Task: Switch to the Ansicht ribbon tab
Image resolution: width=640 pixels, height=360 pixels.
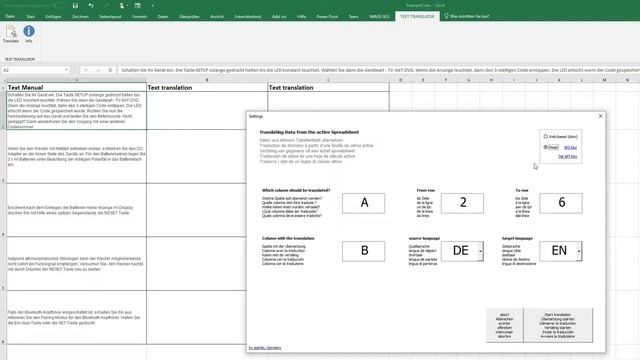Action: pos(217,16)
